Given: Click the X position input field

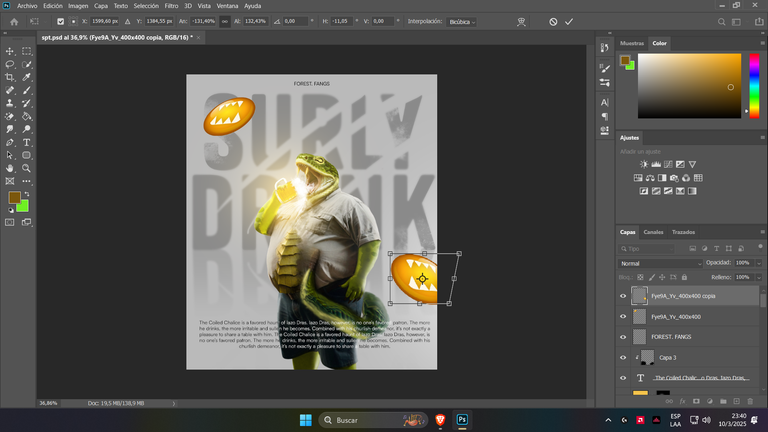Looking at the screenshot, I should [104, 22].
